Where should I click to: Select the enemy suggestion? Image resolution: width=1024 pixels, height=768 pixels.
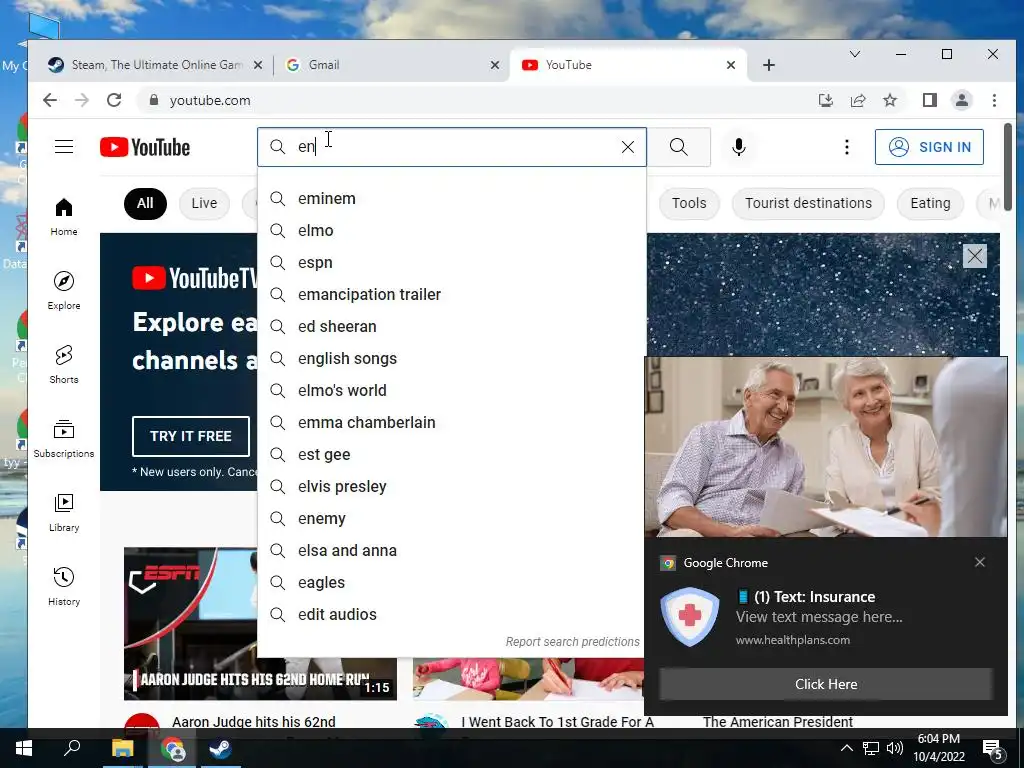click(x=452, y=519)
